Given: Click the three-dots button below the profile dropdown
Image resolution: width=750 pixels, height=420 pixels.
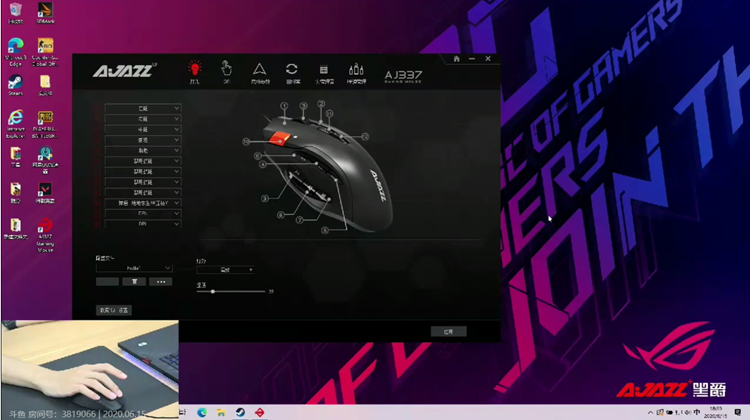Looking at the screenshot, I should pos(161,282).
